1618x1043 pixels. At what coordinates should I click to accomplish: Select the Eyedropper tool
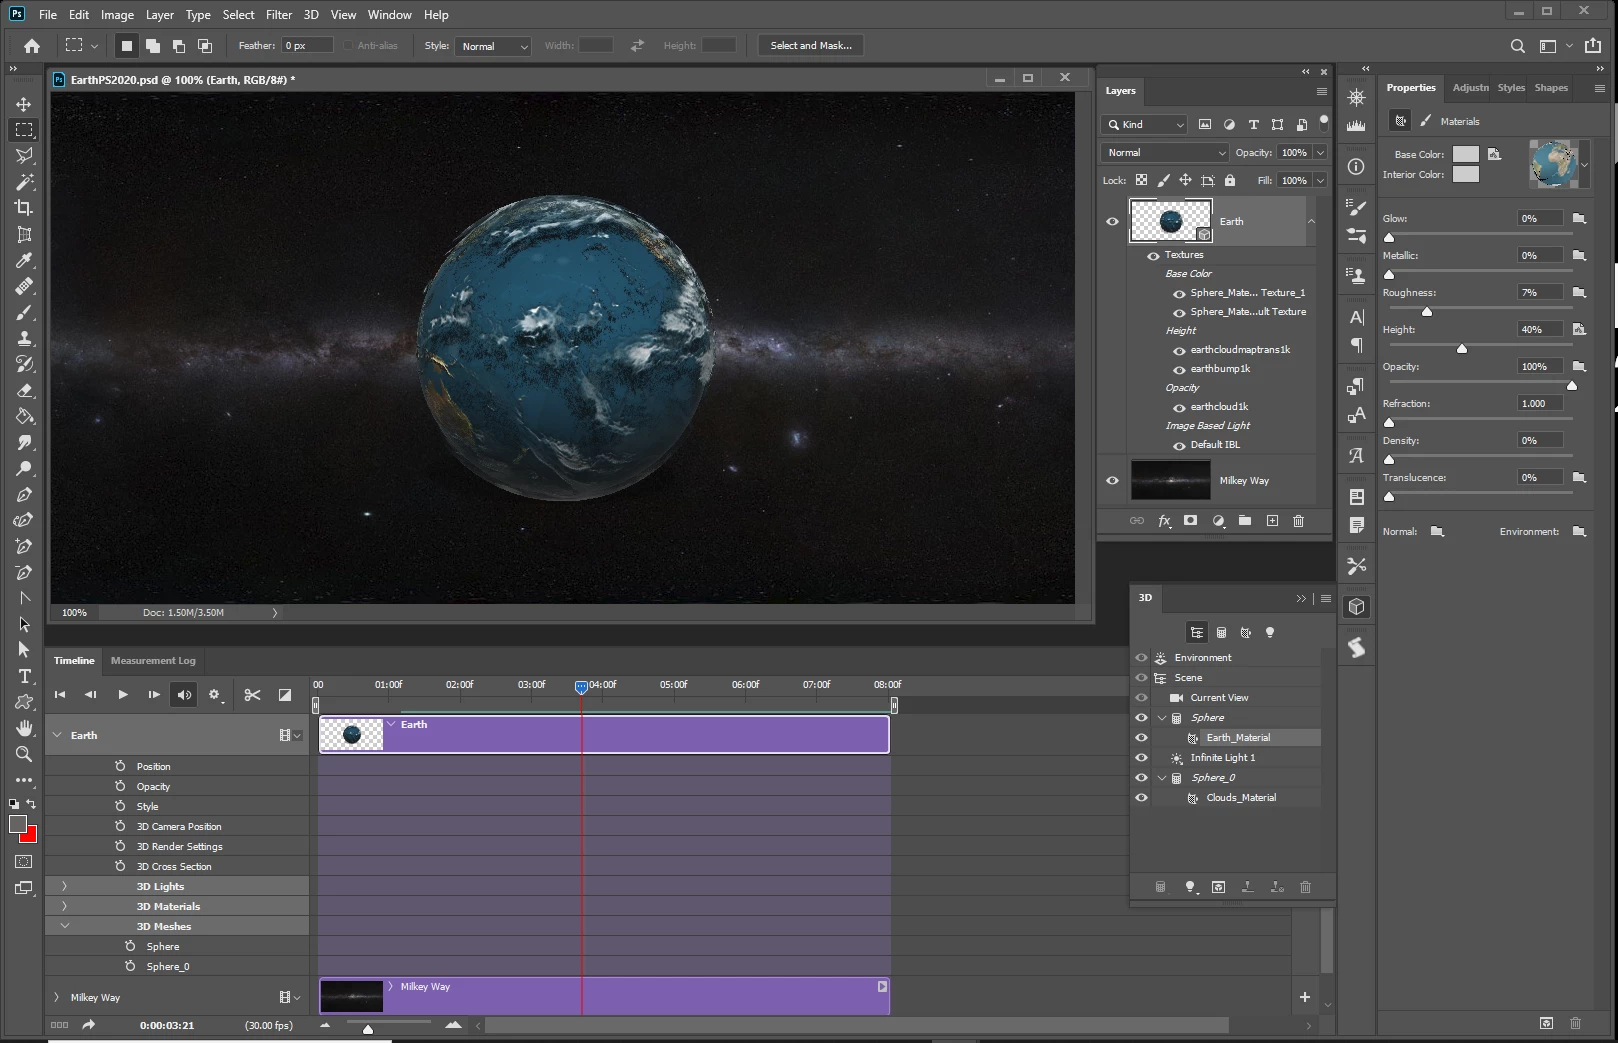(24, 260)
